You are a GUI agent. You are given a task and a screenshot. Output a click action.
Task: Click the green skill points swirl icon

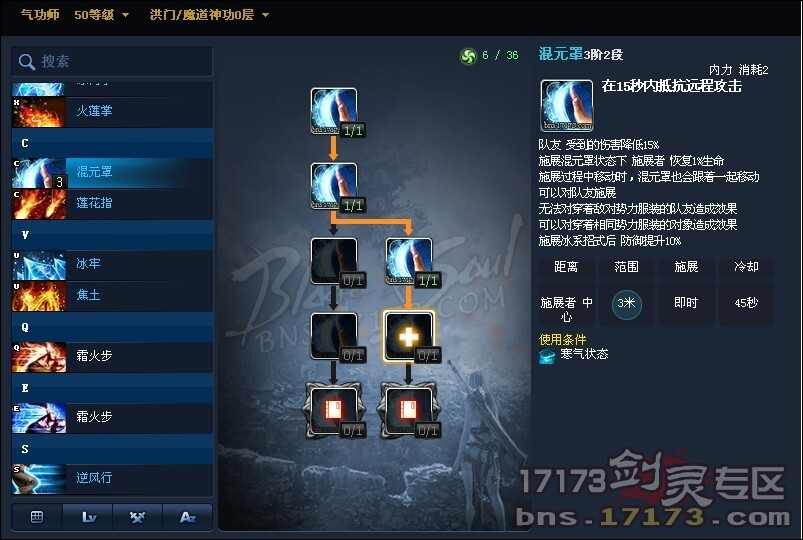[468, 55]
